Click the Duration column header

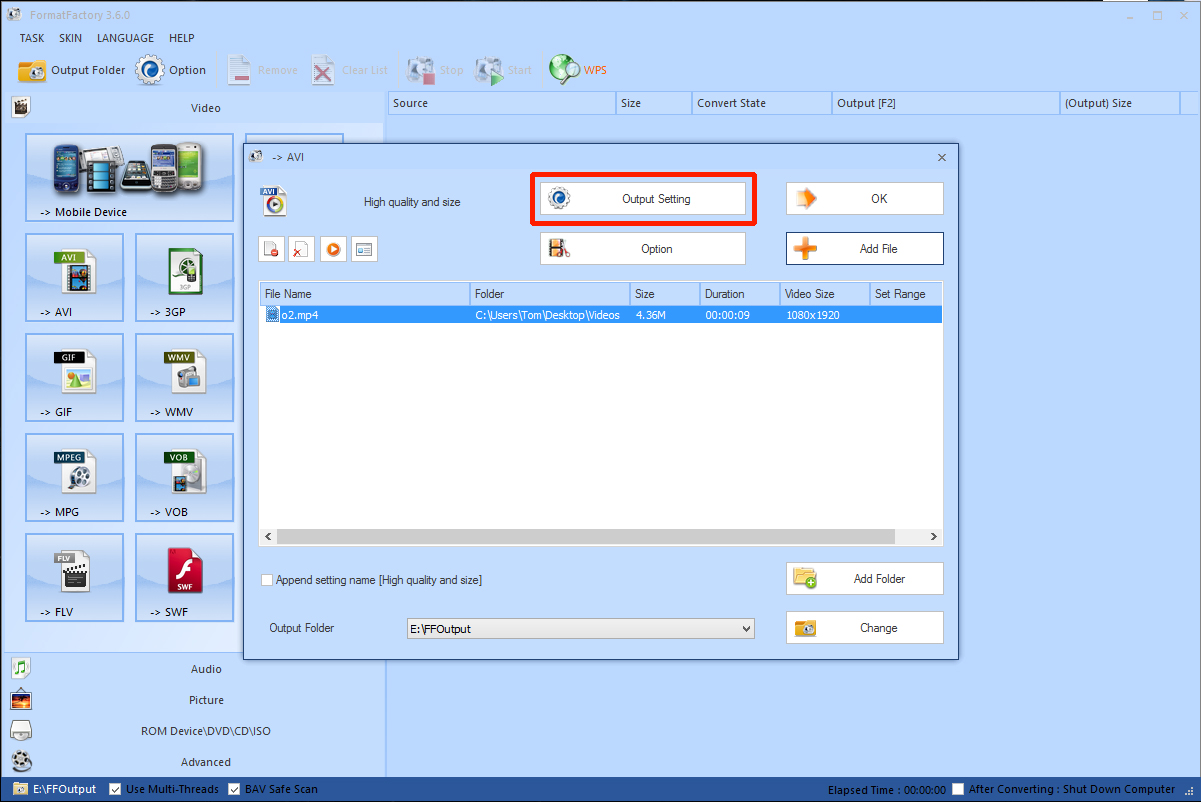[x=740, y=294]
